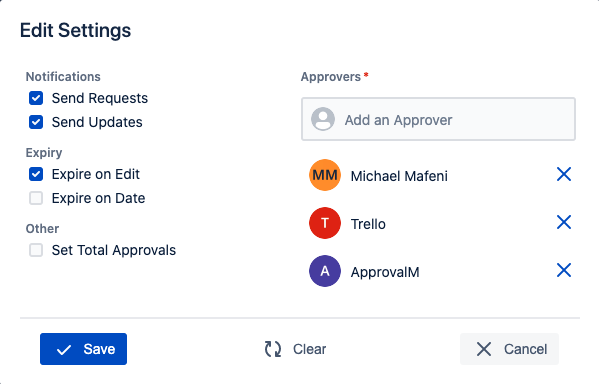Viewport: 599px width, 384px height.
Task: Disable Expire on Edit
Action: tap(36, 174)
